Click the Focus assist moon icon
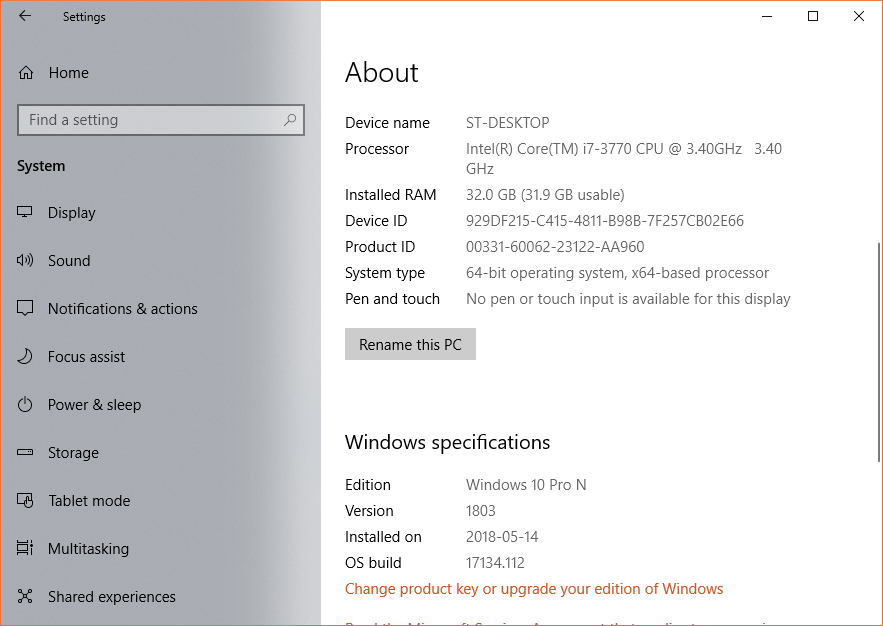Screen dimensions: 883x626 25,356
